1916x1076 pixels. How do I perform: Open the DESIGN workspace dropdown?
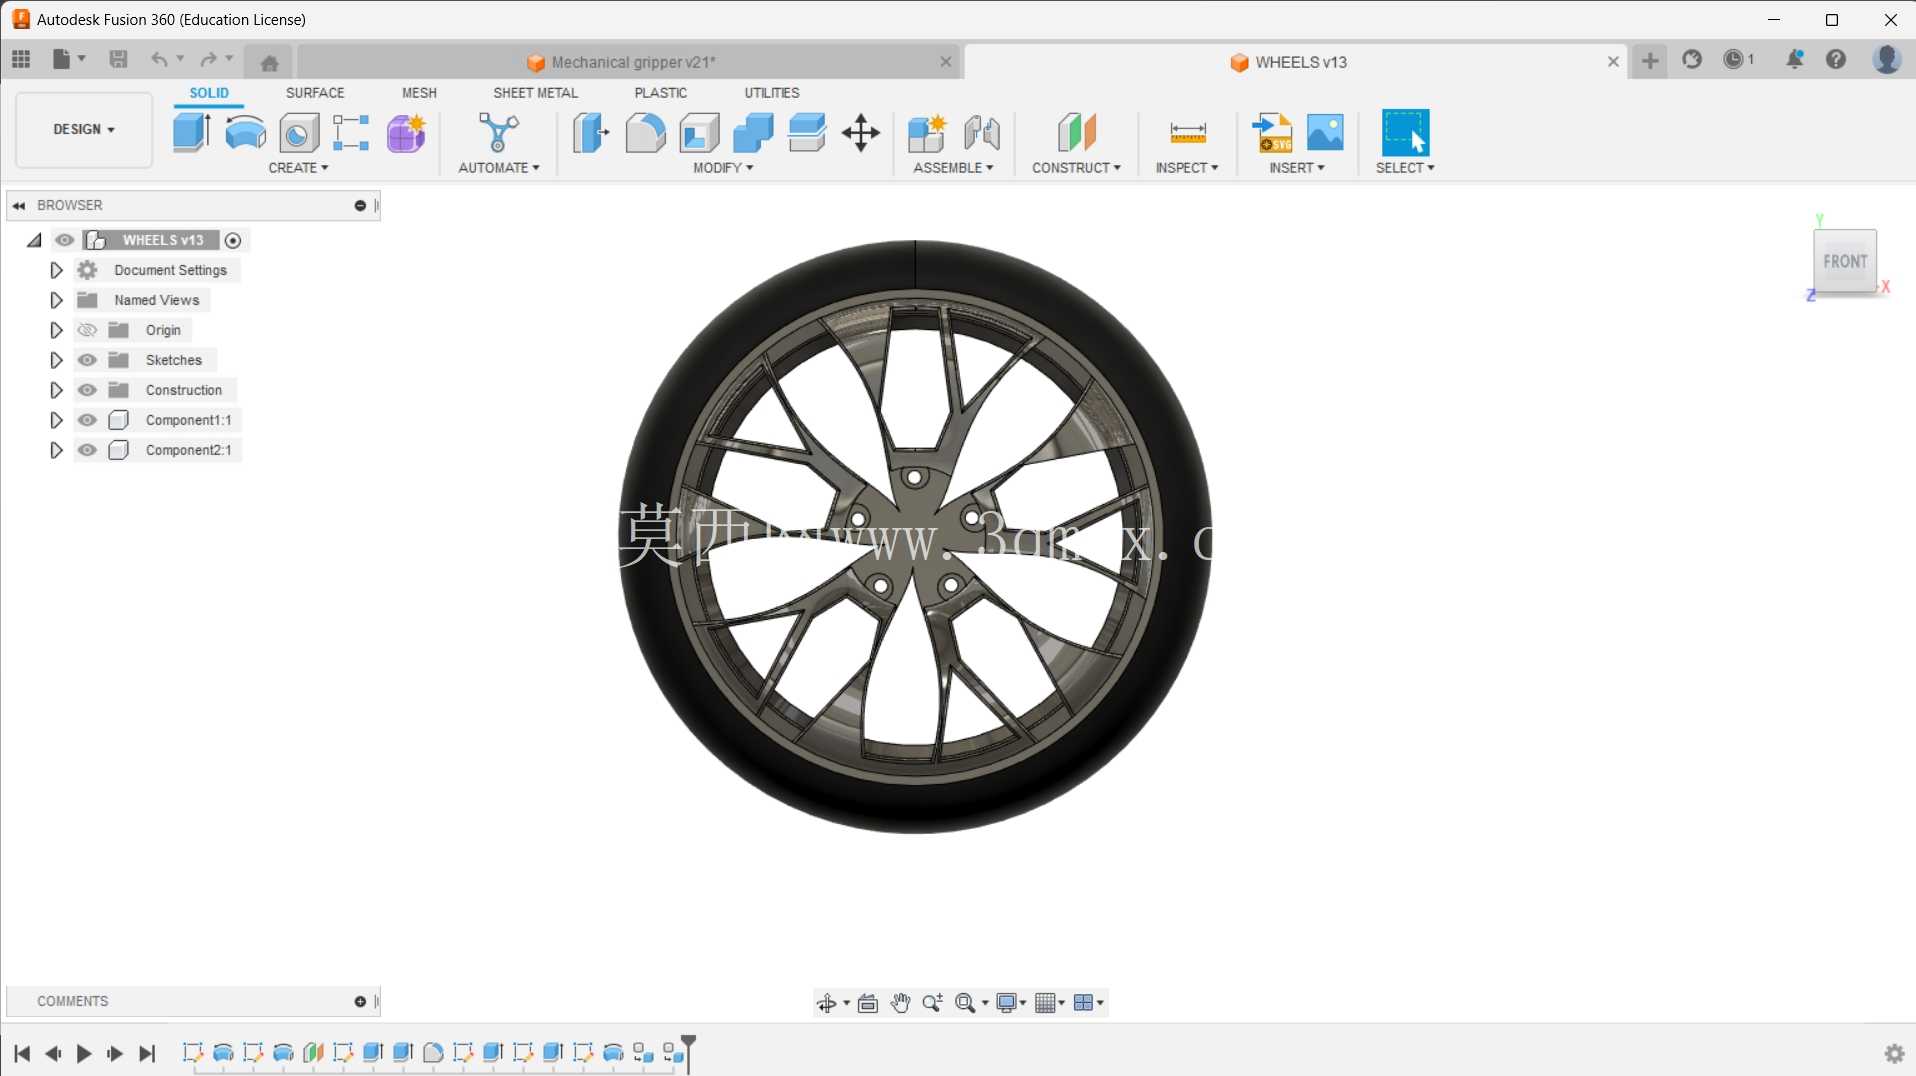coord(84,130)
